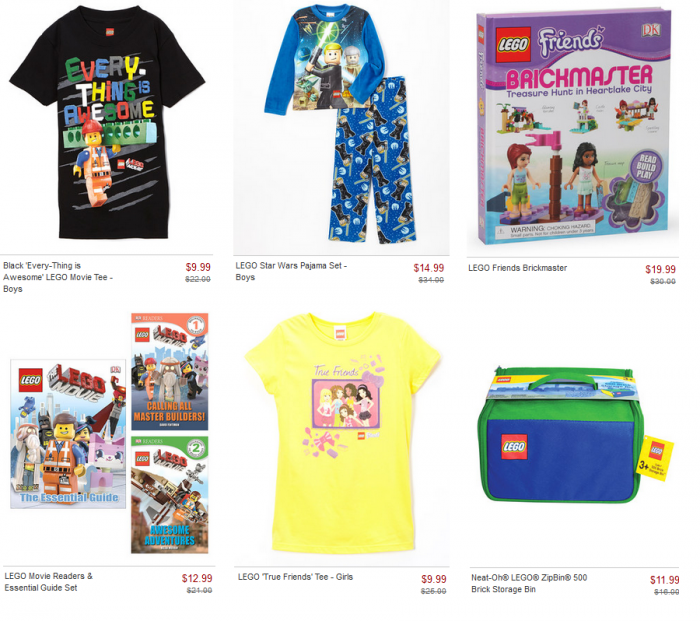The height and width of the screenshot is (621, 700).
Task: Click the $14.99 pajama set price
Action: [429, 268]
